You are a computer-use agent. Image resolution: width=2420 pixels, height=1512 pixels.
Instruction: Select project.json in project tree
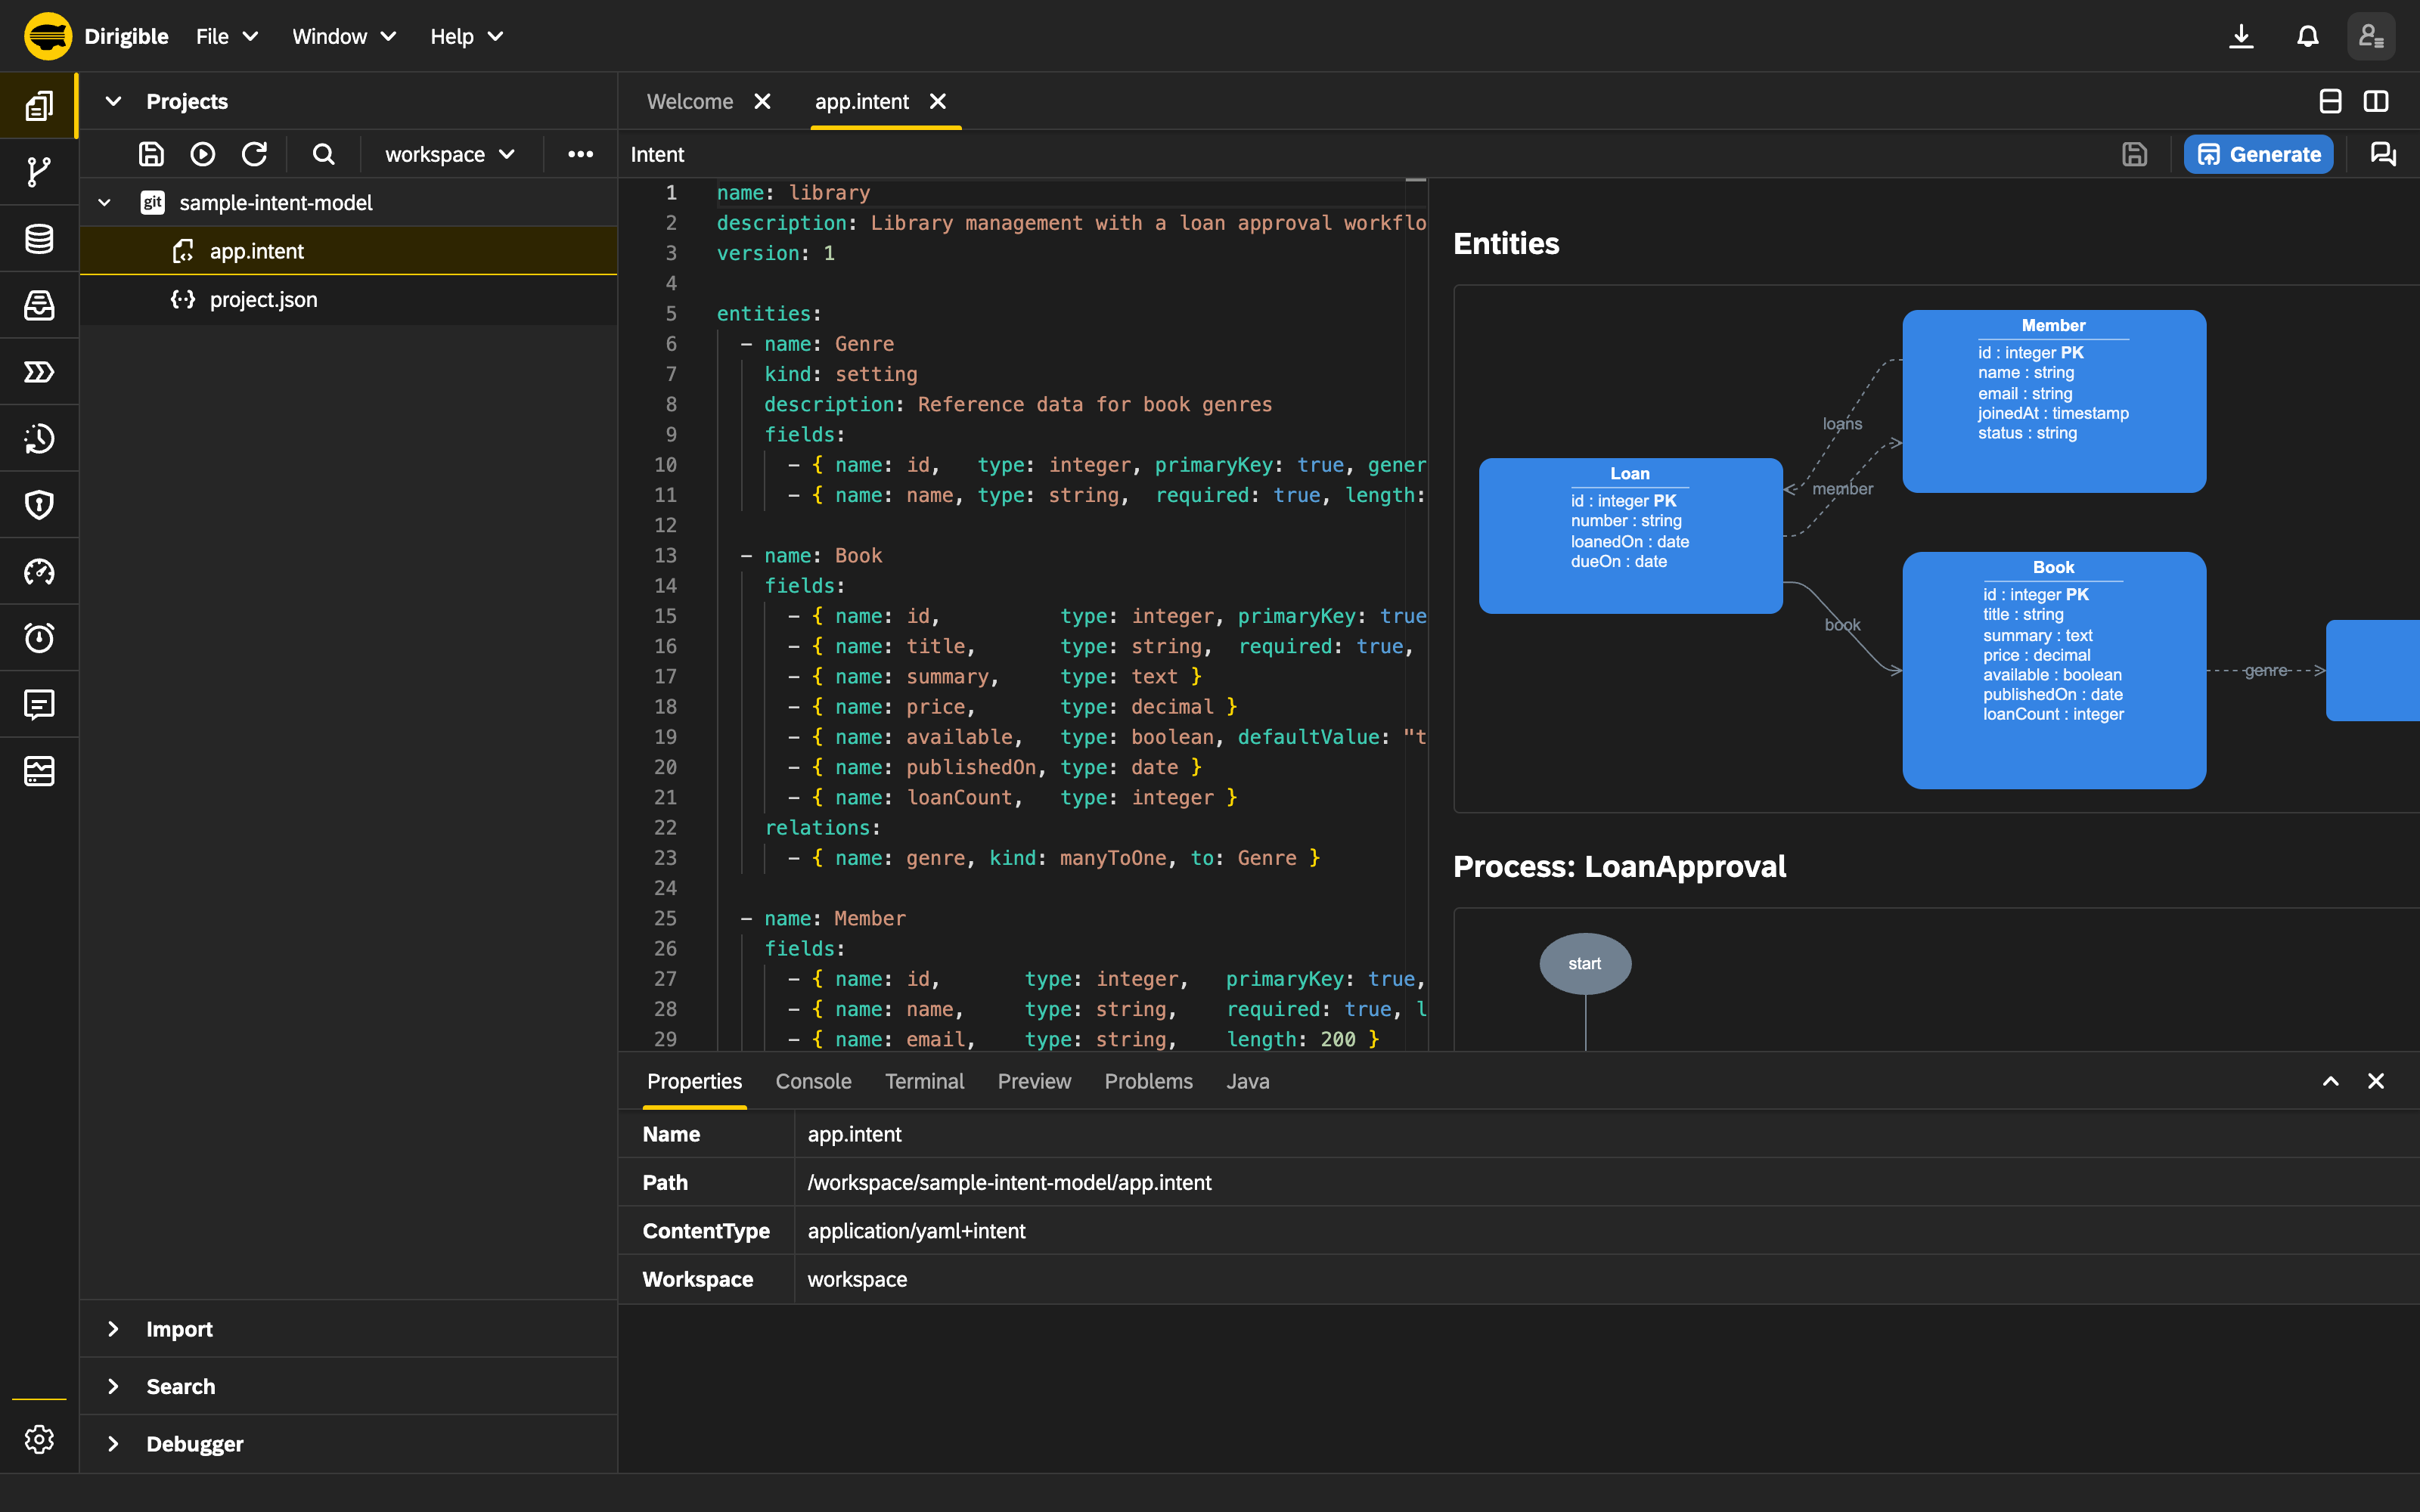[x=348, y=300]
